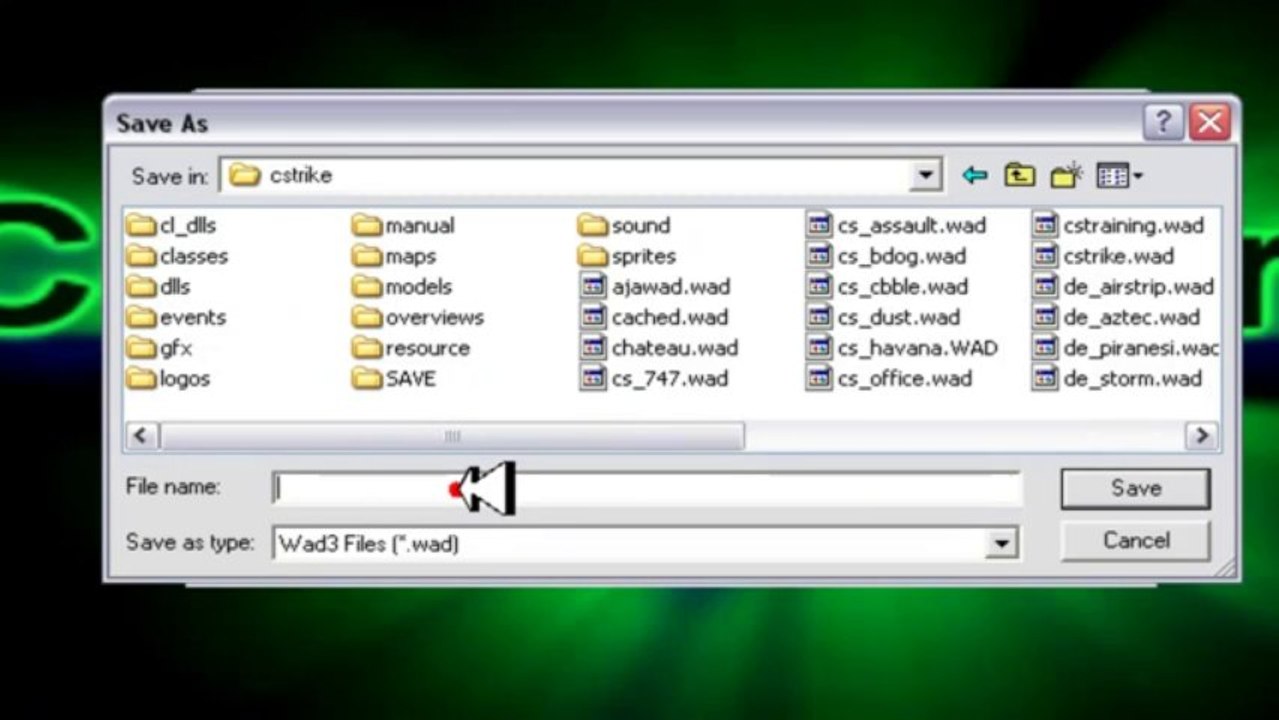Viewport: 1279px width, 720px height.
Task: Create a new folder
Action: 1067,175
